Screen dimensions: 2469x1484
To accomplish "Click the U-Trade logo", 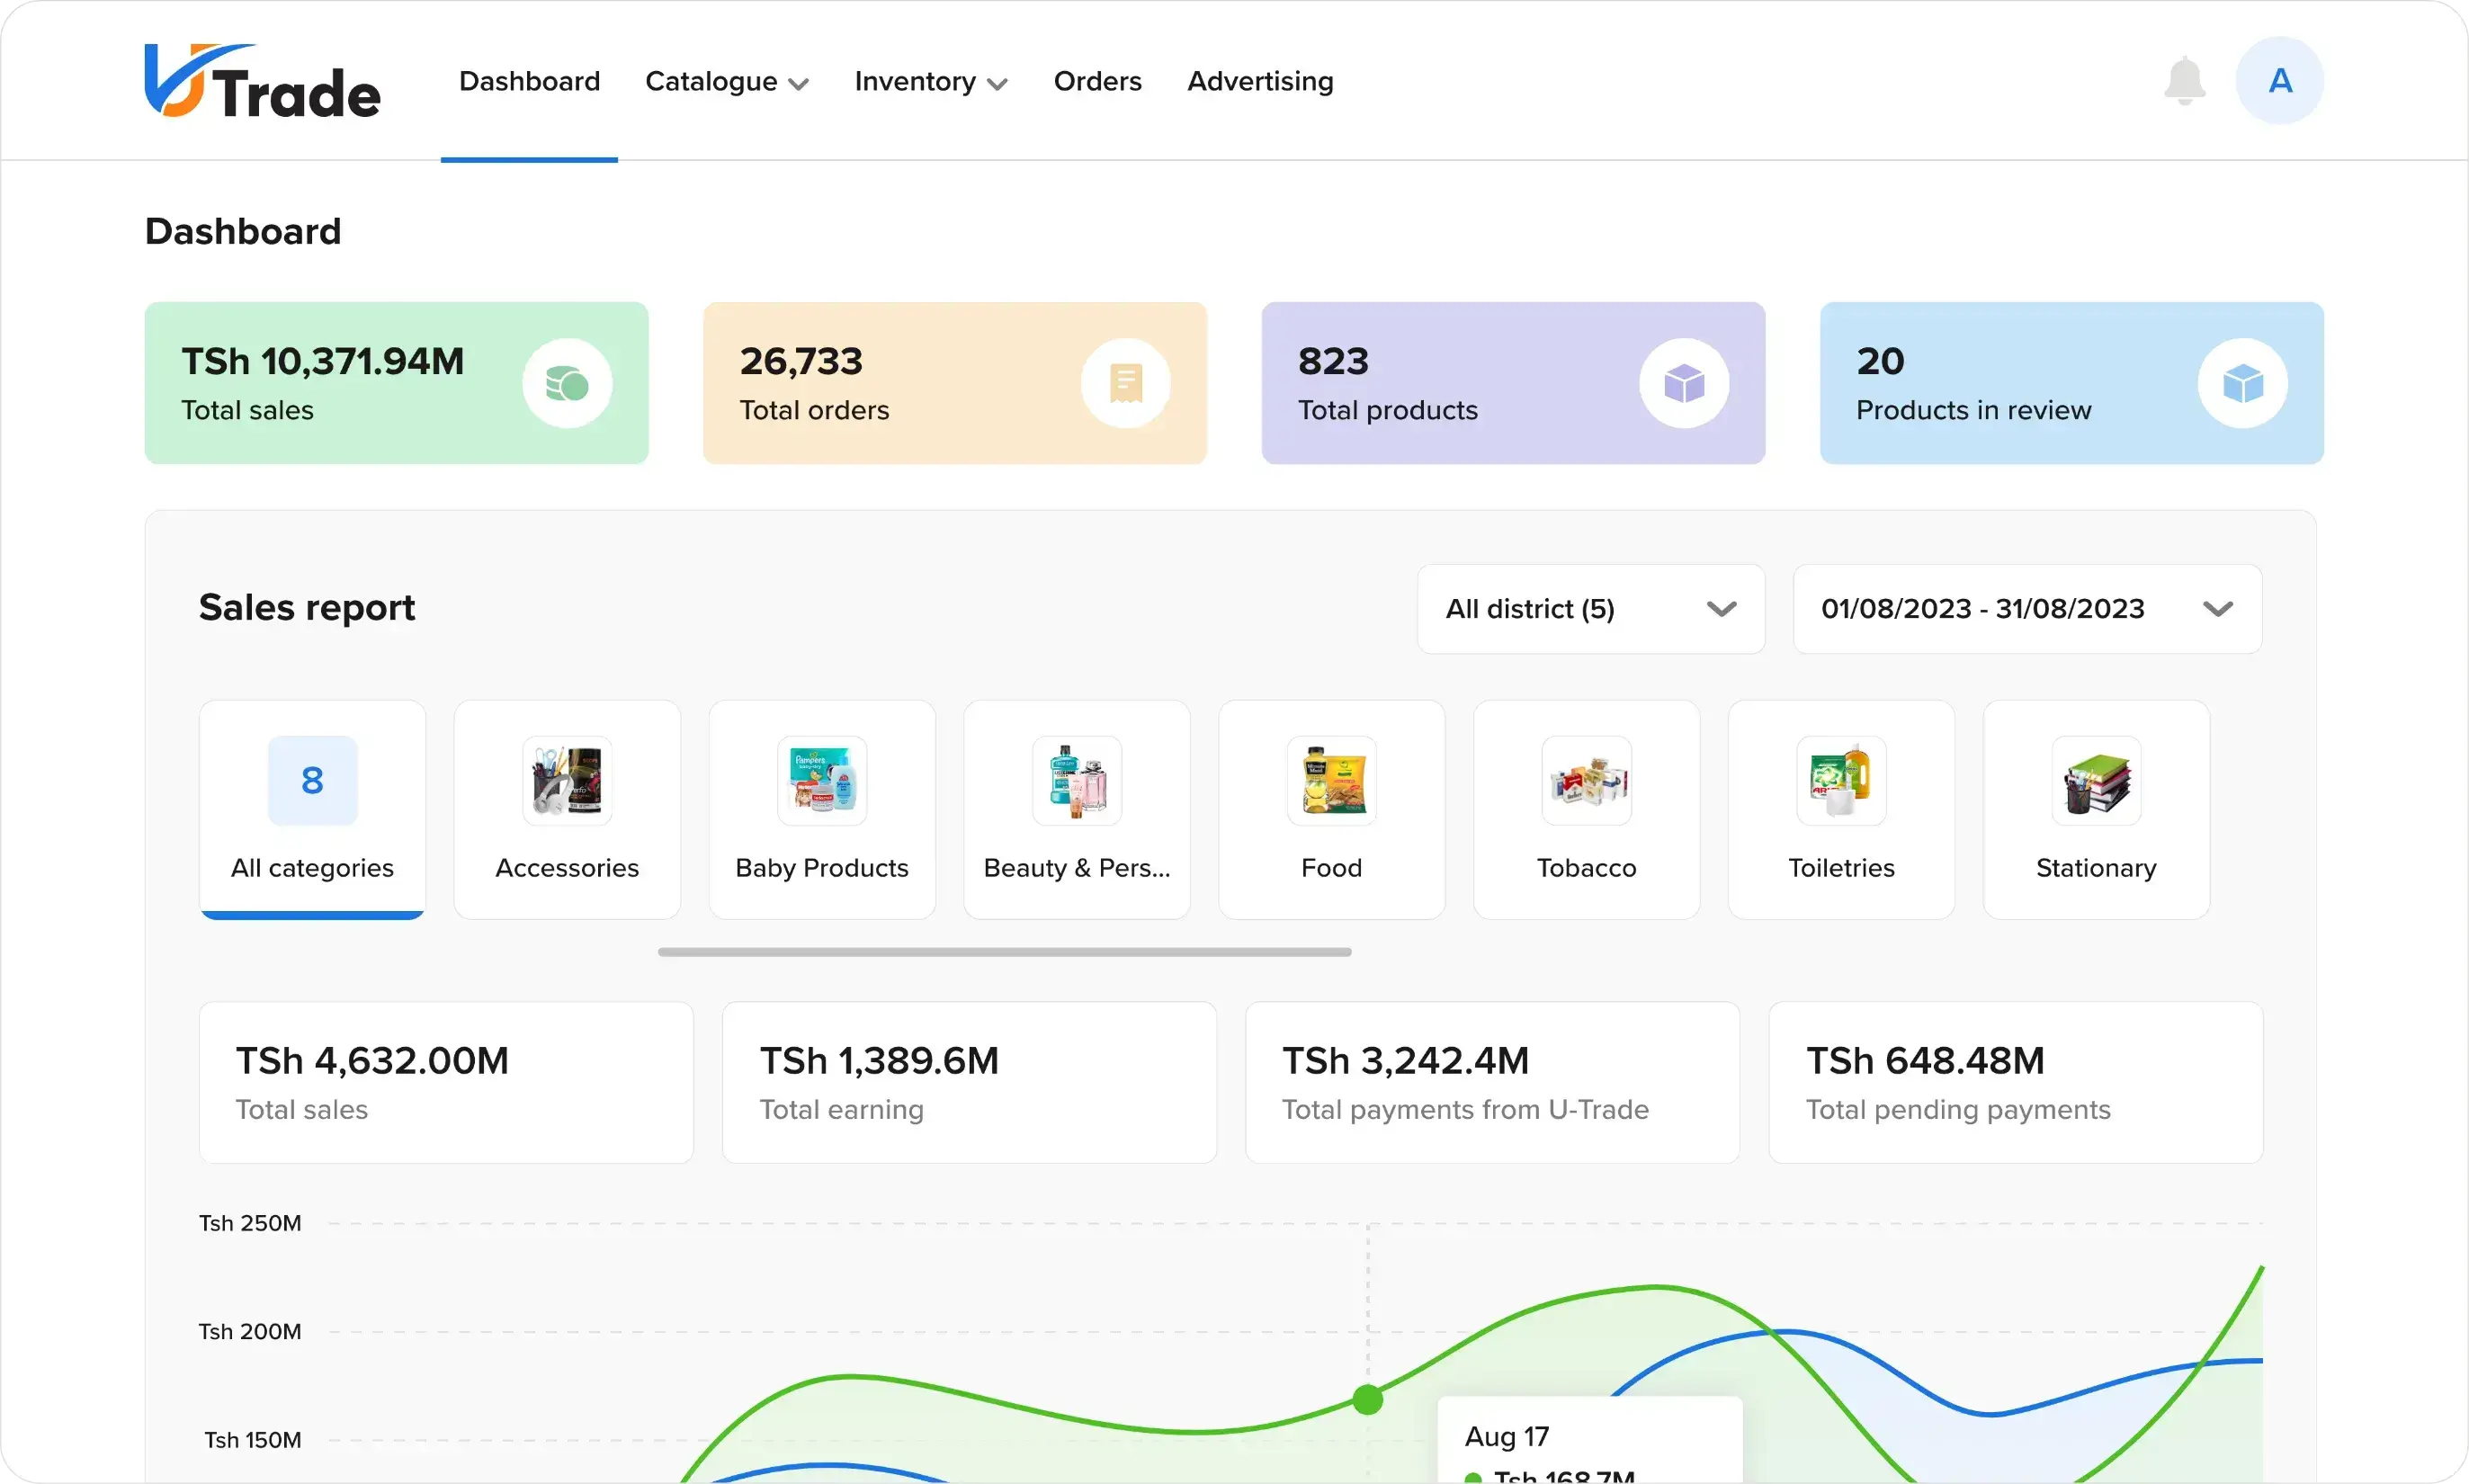I will [x=262, y=80].
